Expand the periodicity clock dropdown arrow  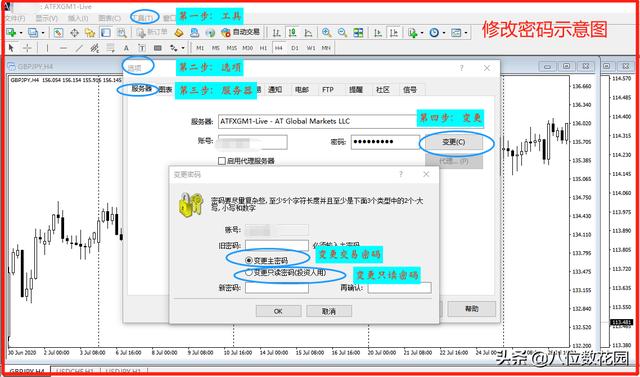click(443, 33)
